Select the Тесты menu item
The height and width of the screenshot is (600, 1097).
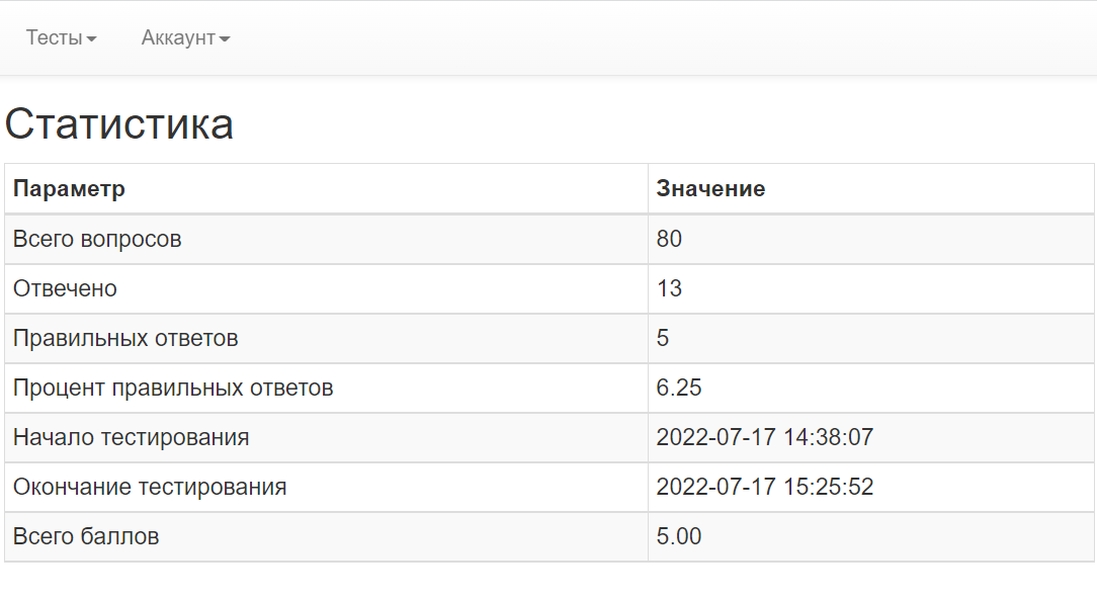pos(55,38)
